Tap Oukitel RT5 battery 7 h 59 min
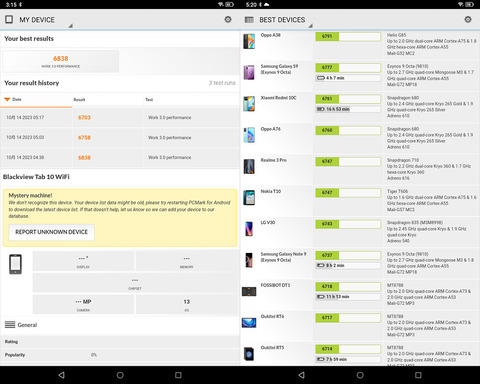Image resolution: width=480 pixels, height=384 pixels. pyautogui.click(x=348, y=359)
